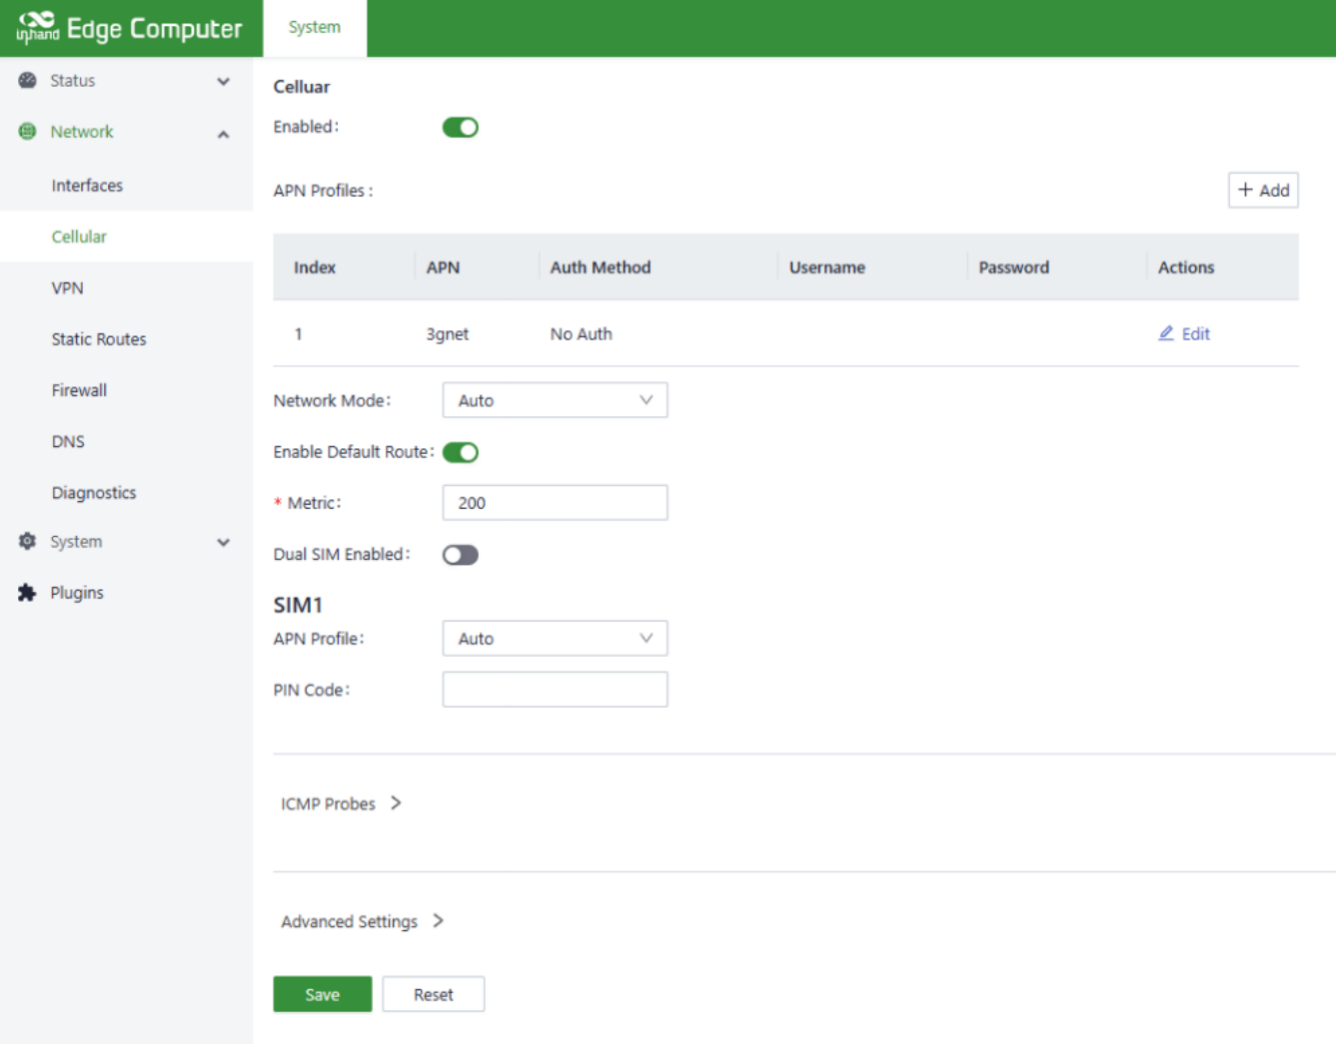Turn off Enable Default Route toggle
This screenshot has height=1062, width=1338.
pyautogui.click(x=460, y=453)
